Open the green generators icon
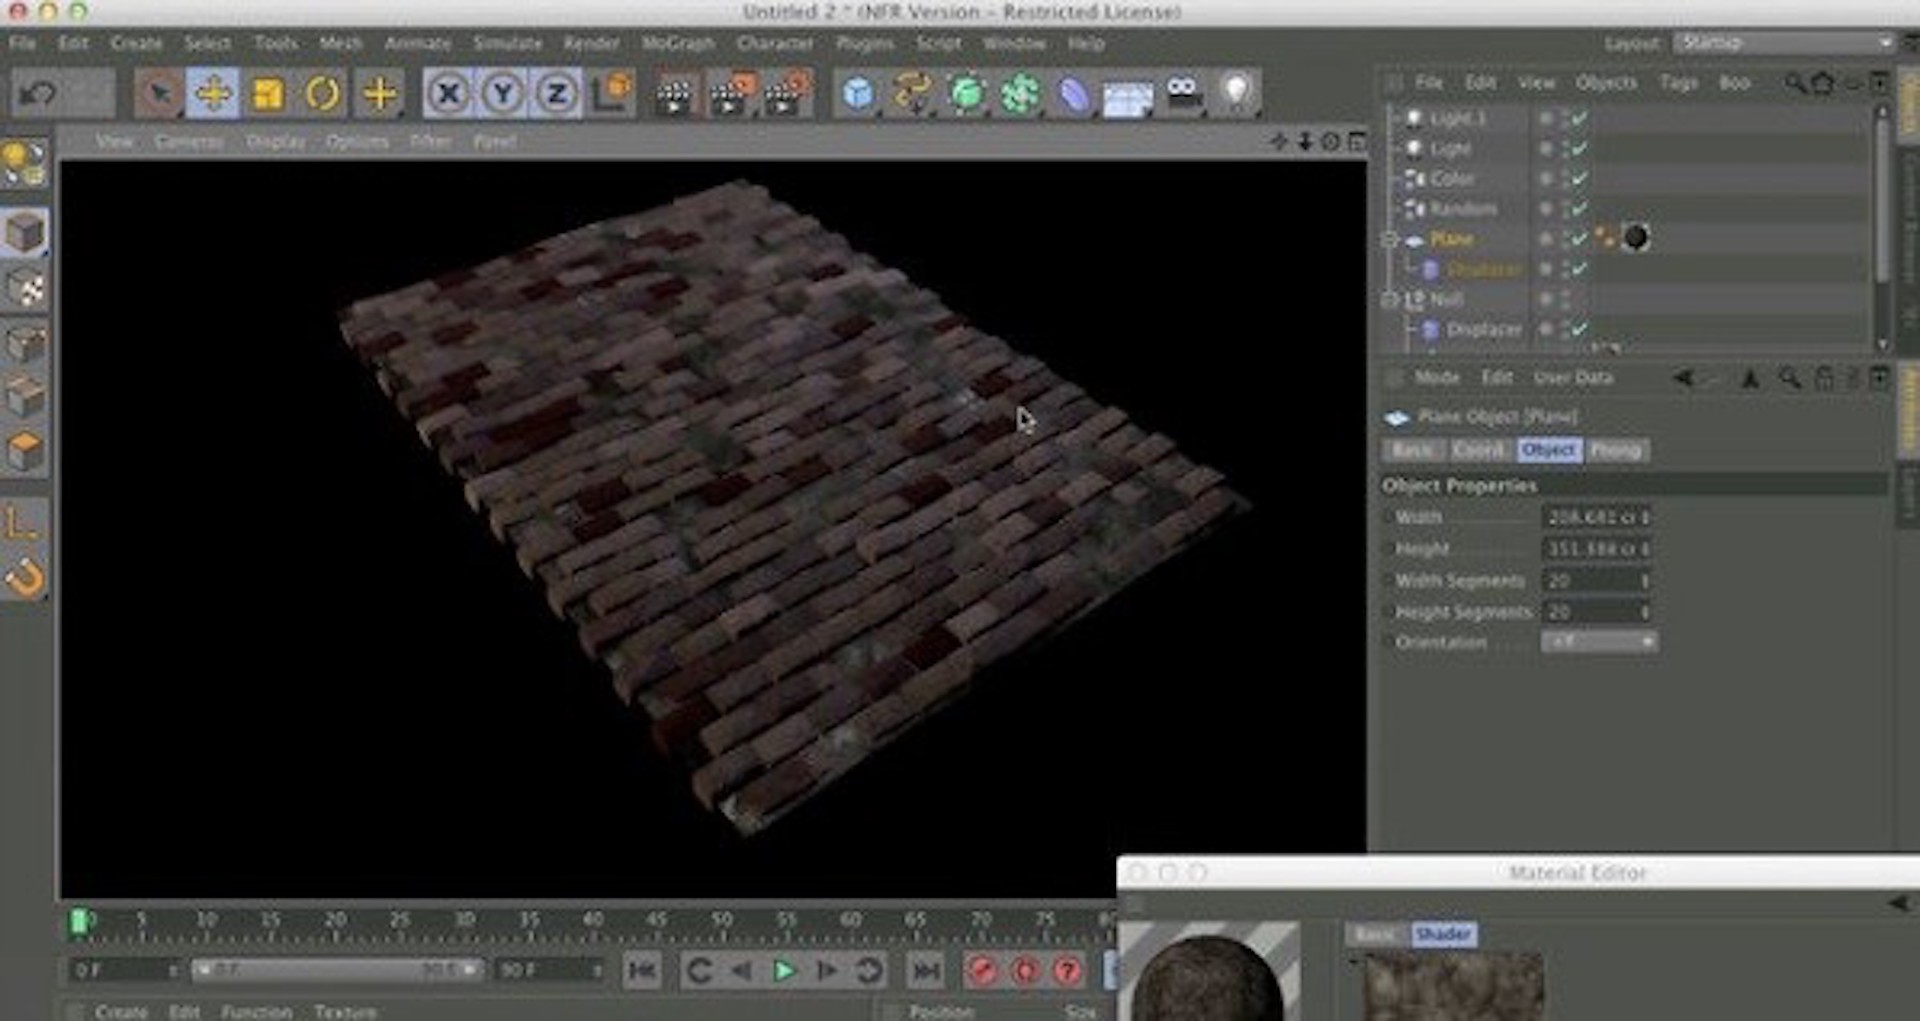 coord(966,95)
